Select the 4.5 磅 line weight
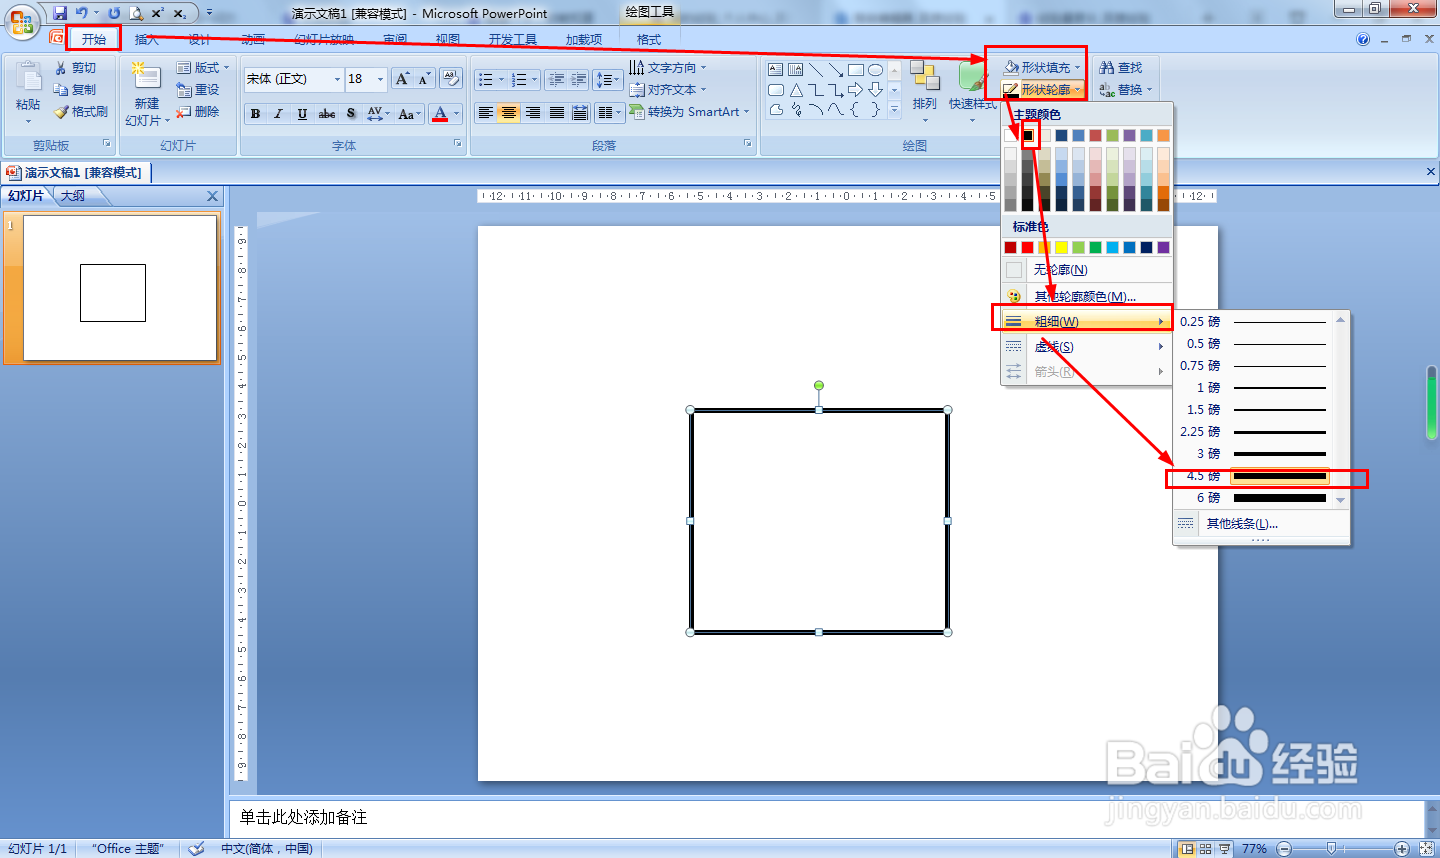Viewport: 1440px width, 858px height. click(x=1254, y=476)
